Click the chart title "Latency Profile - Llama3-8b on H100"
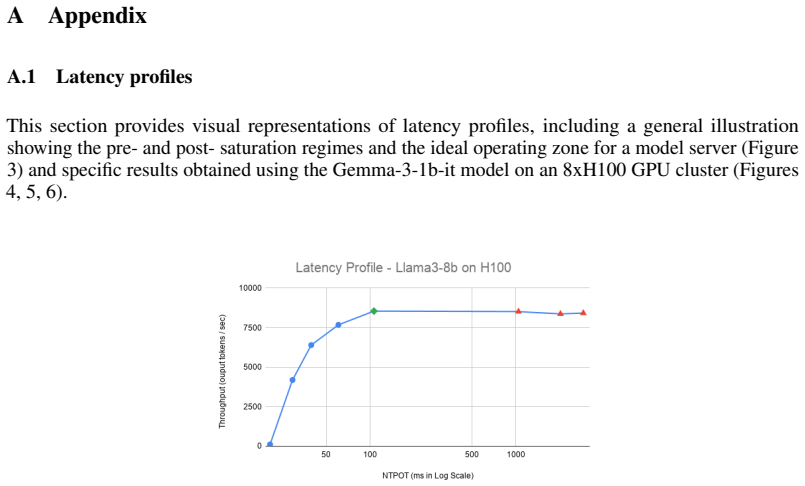Image resolution: width=805 pixels, height=486 pixels. point(403,267)
